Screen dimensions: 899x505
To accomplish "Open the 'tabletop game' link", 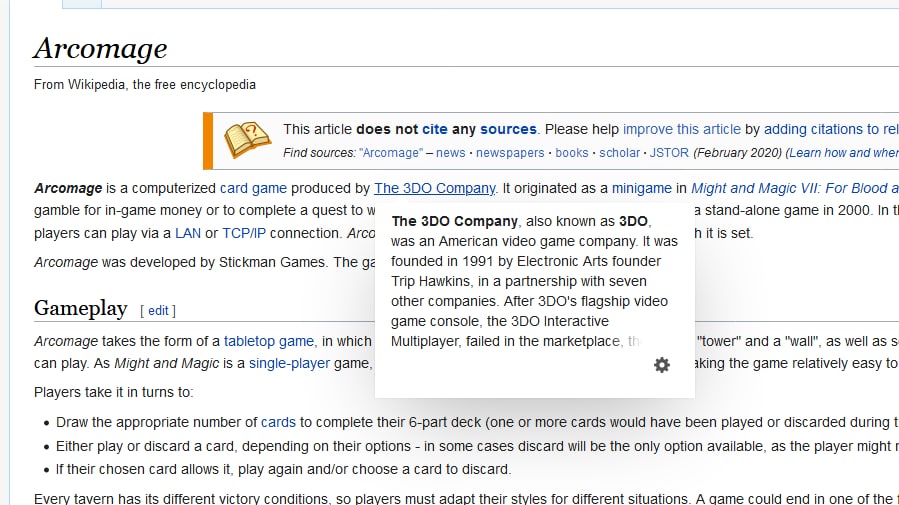I will (269, 341).
